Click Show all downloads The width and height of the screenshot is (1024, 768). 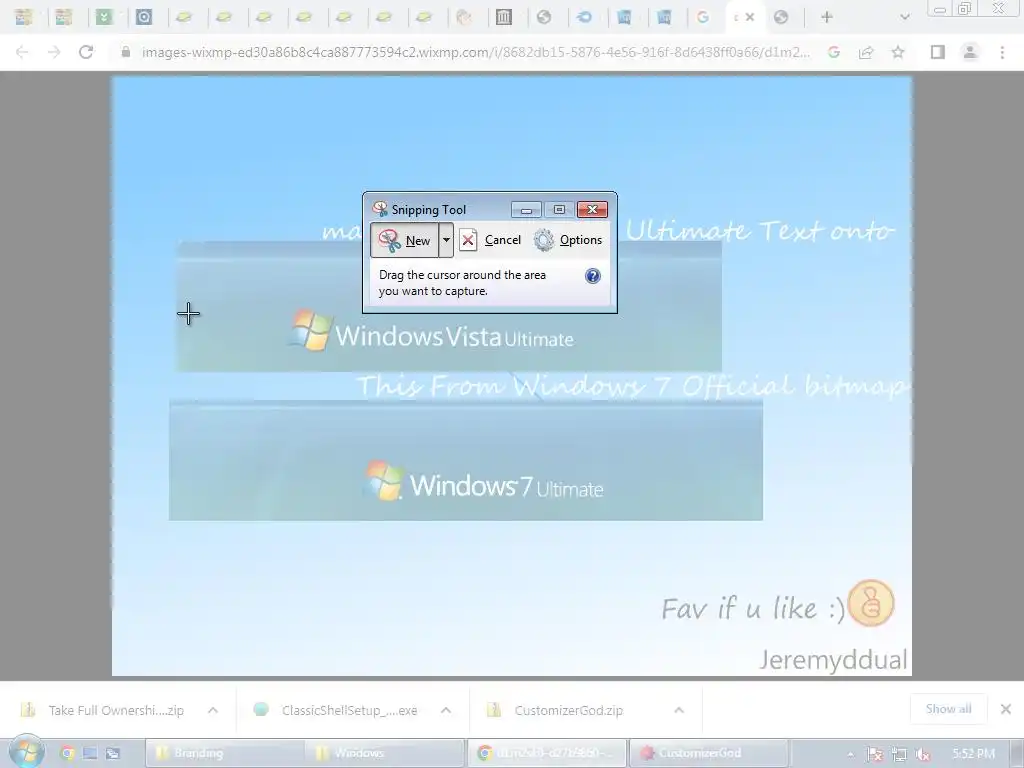click(x=948, y=709)
